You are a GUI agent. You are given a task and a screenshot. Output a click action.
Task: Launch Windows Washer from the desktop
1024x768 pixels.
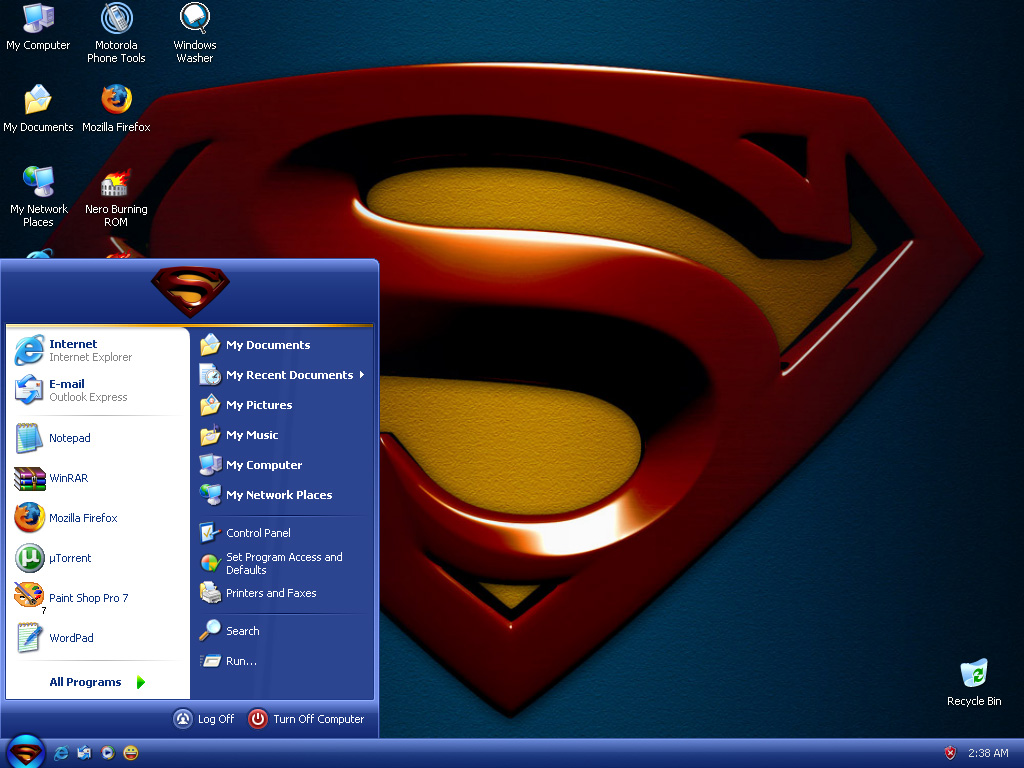point(194,20)
